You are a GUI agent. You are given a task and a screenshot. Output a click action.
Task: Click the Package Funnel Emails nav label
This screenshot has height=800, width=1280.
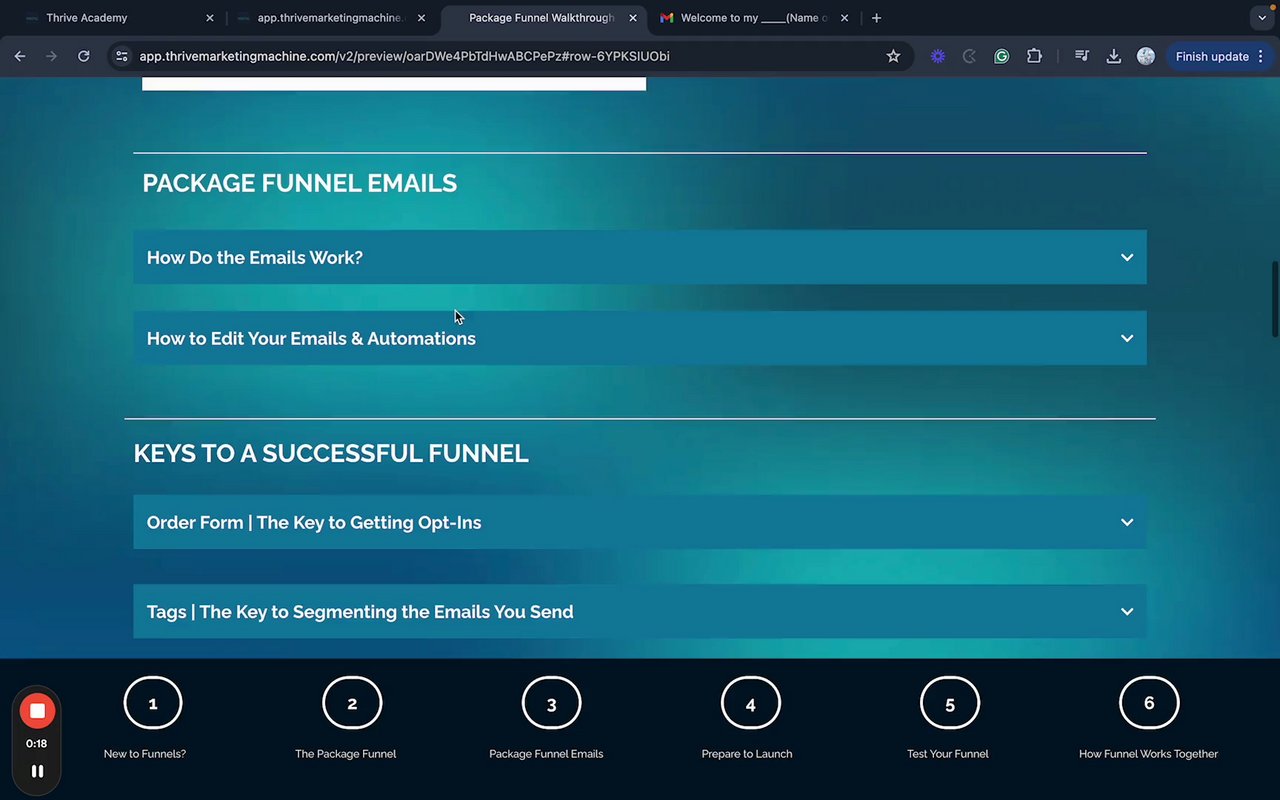coord(546,754)
